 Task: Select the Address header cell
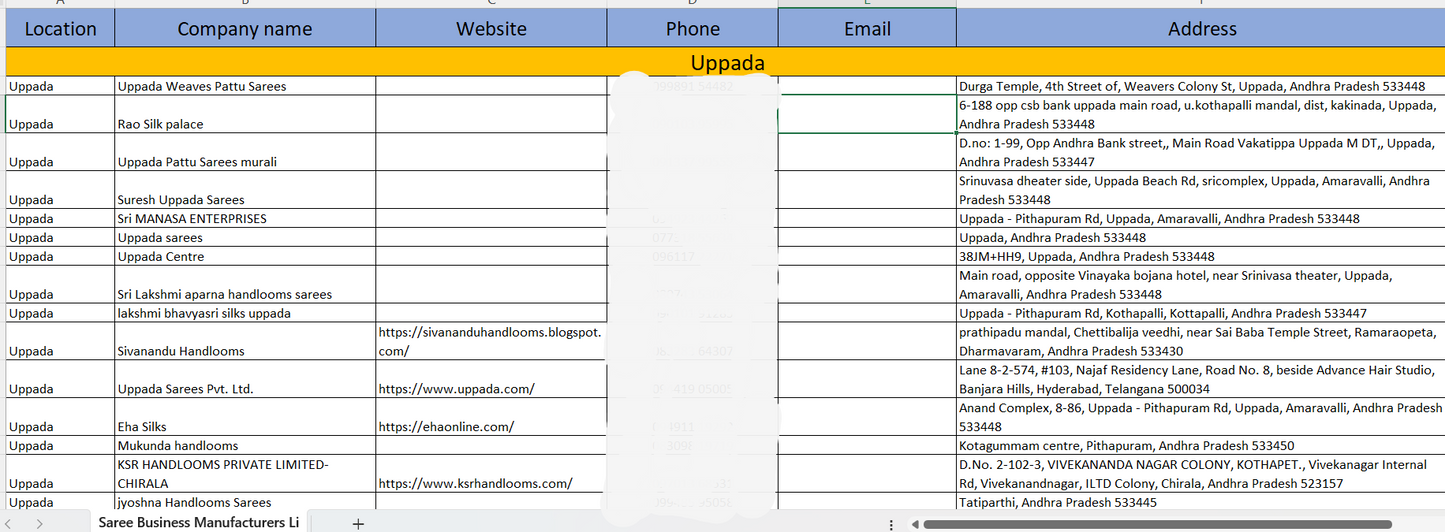point(1201,29)
